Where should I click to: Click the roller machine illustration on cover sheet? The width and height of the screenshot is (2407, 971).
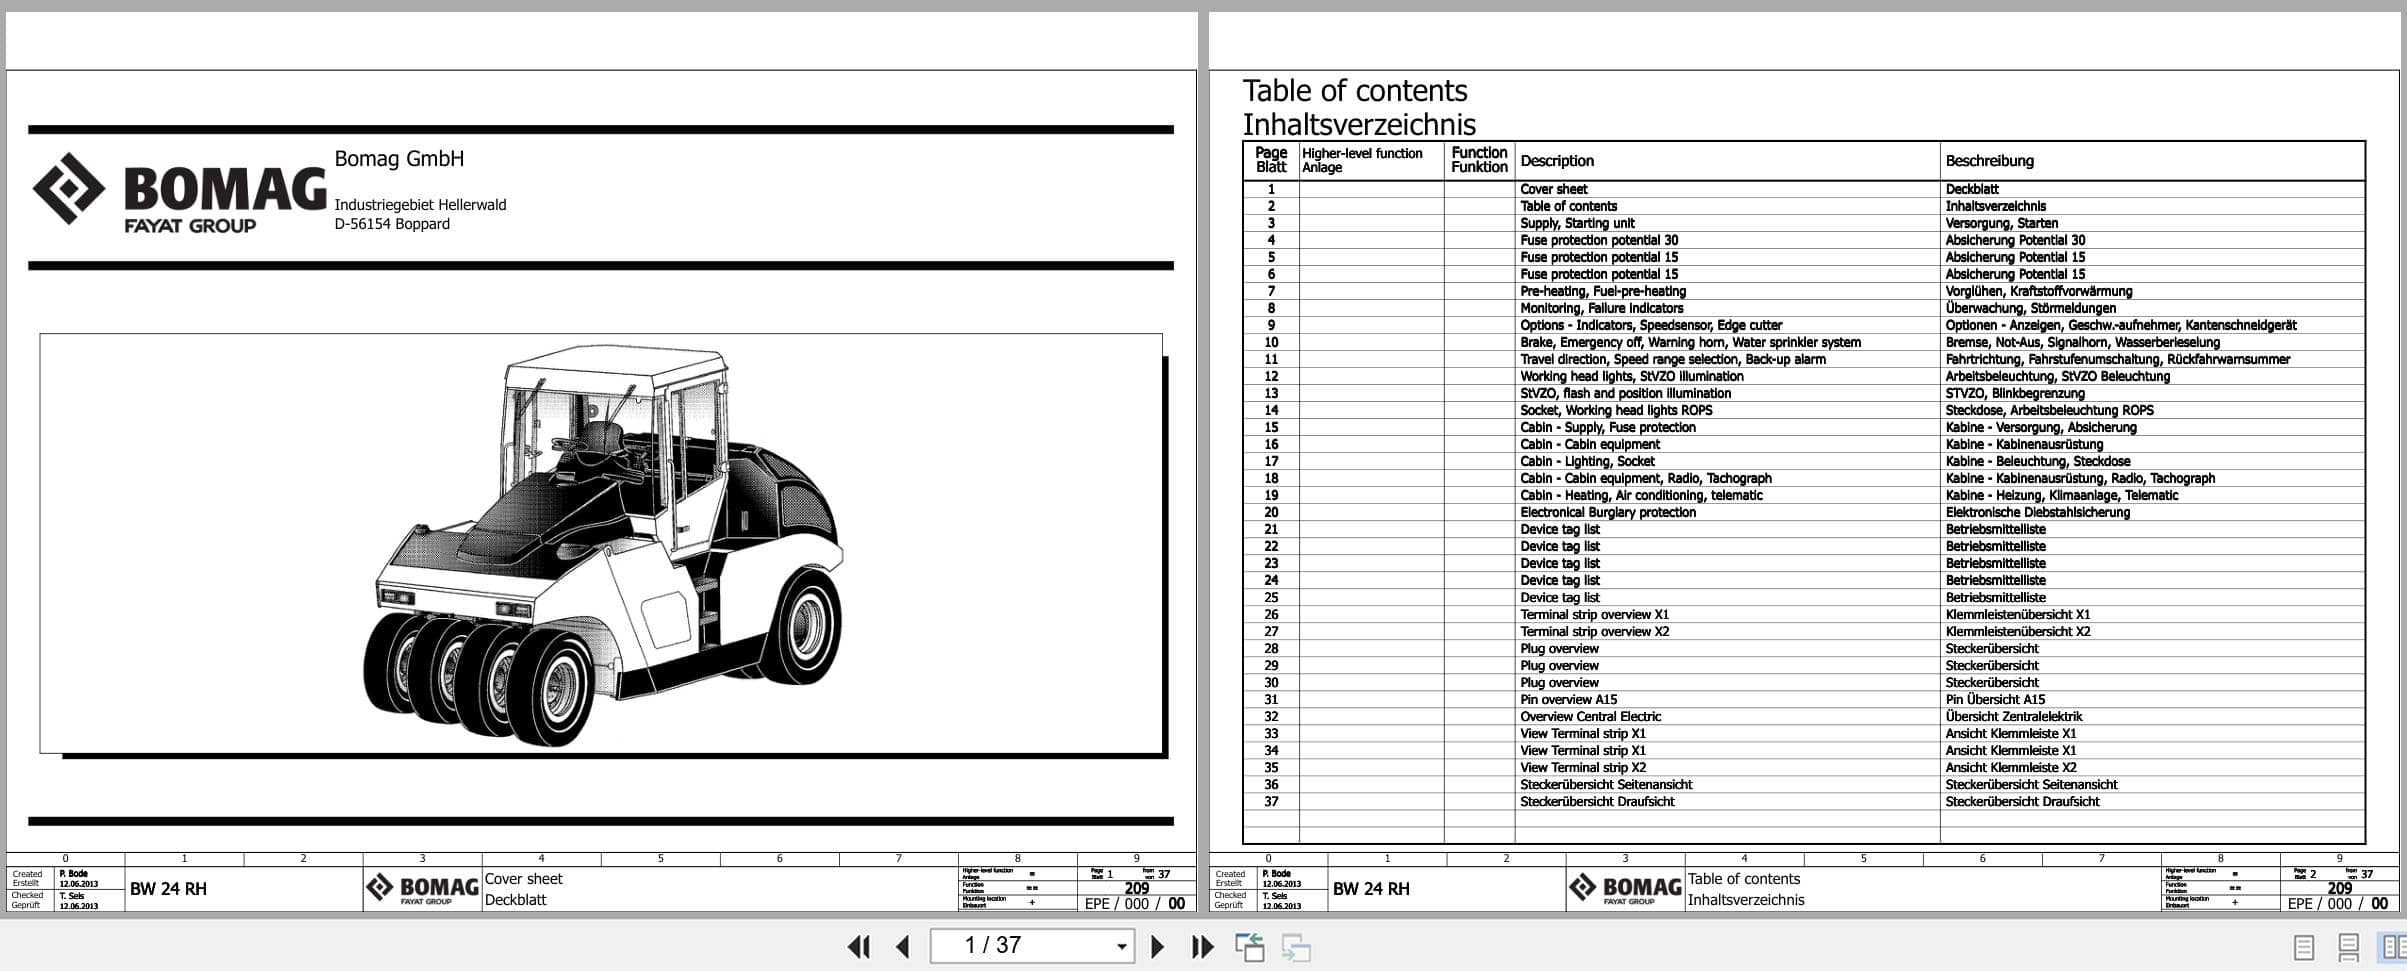click(x=603, y=545)
